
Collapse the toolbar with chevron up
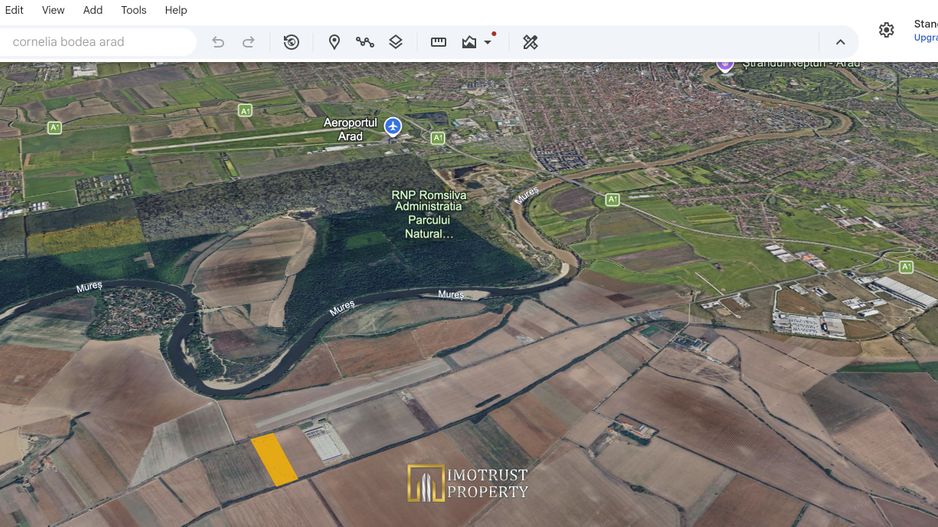(840, 42)
